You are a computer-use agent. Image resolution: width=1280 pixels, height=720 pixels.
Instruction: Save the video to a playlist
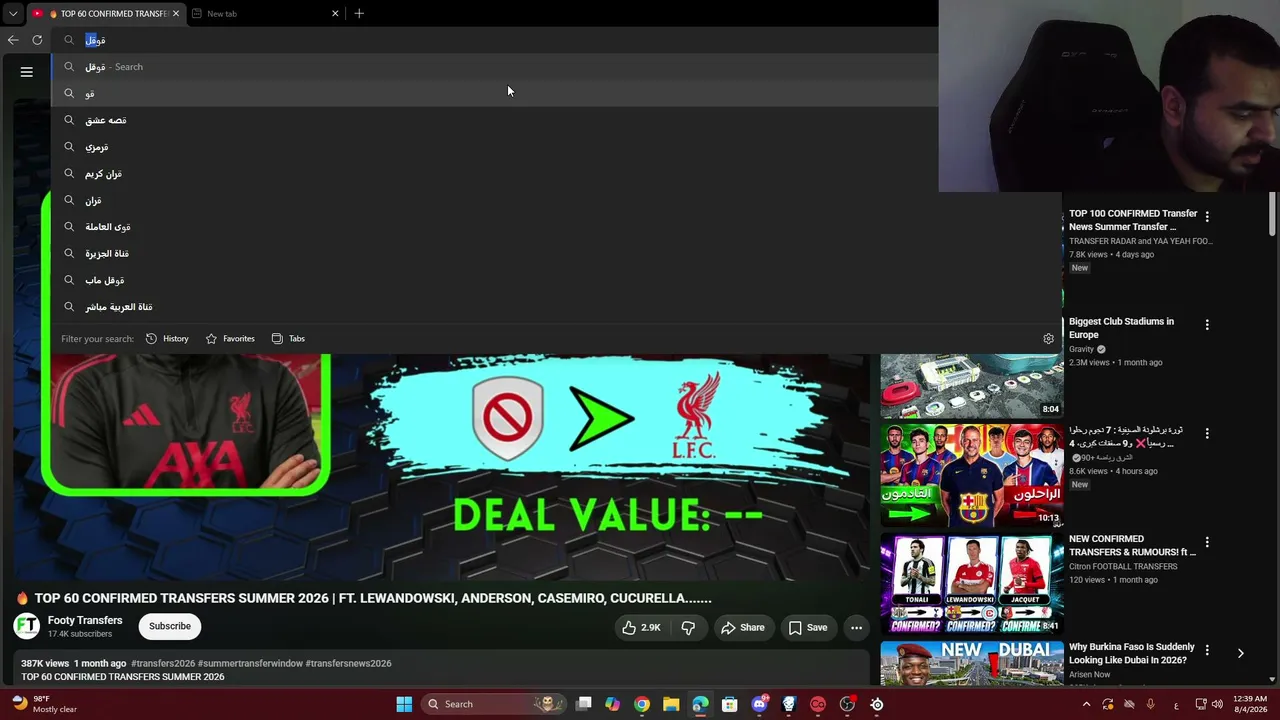[808, 628]
